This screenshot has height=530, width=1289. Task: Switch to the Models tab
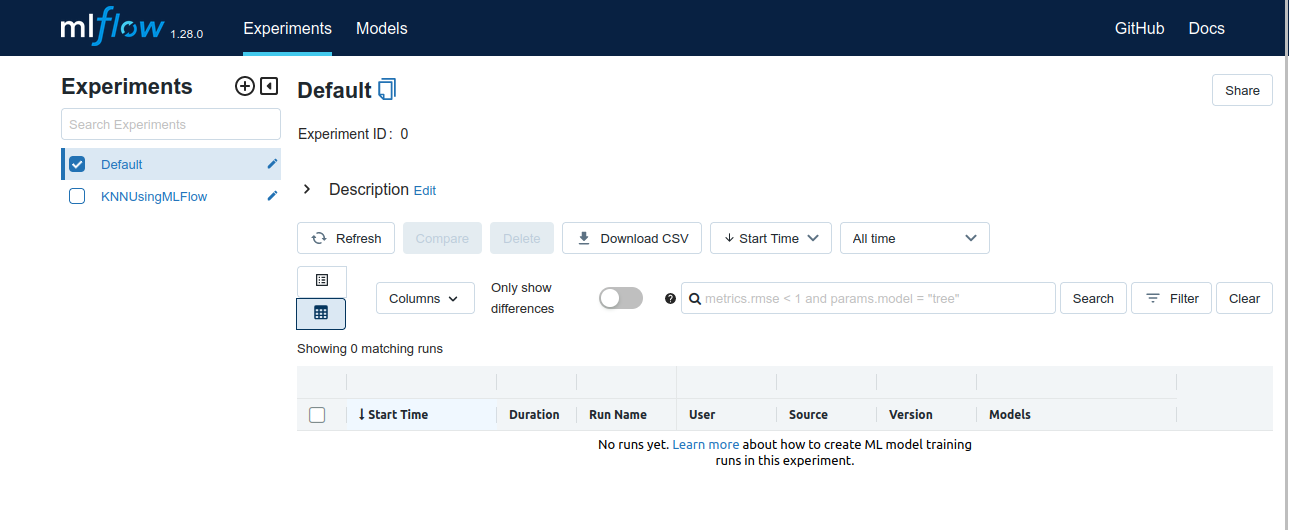pos(382,28)
